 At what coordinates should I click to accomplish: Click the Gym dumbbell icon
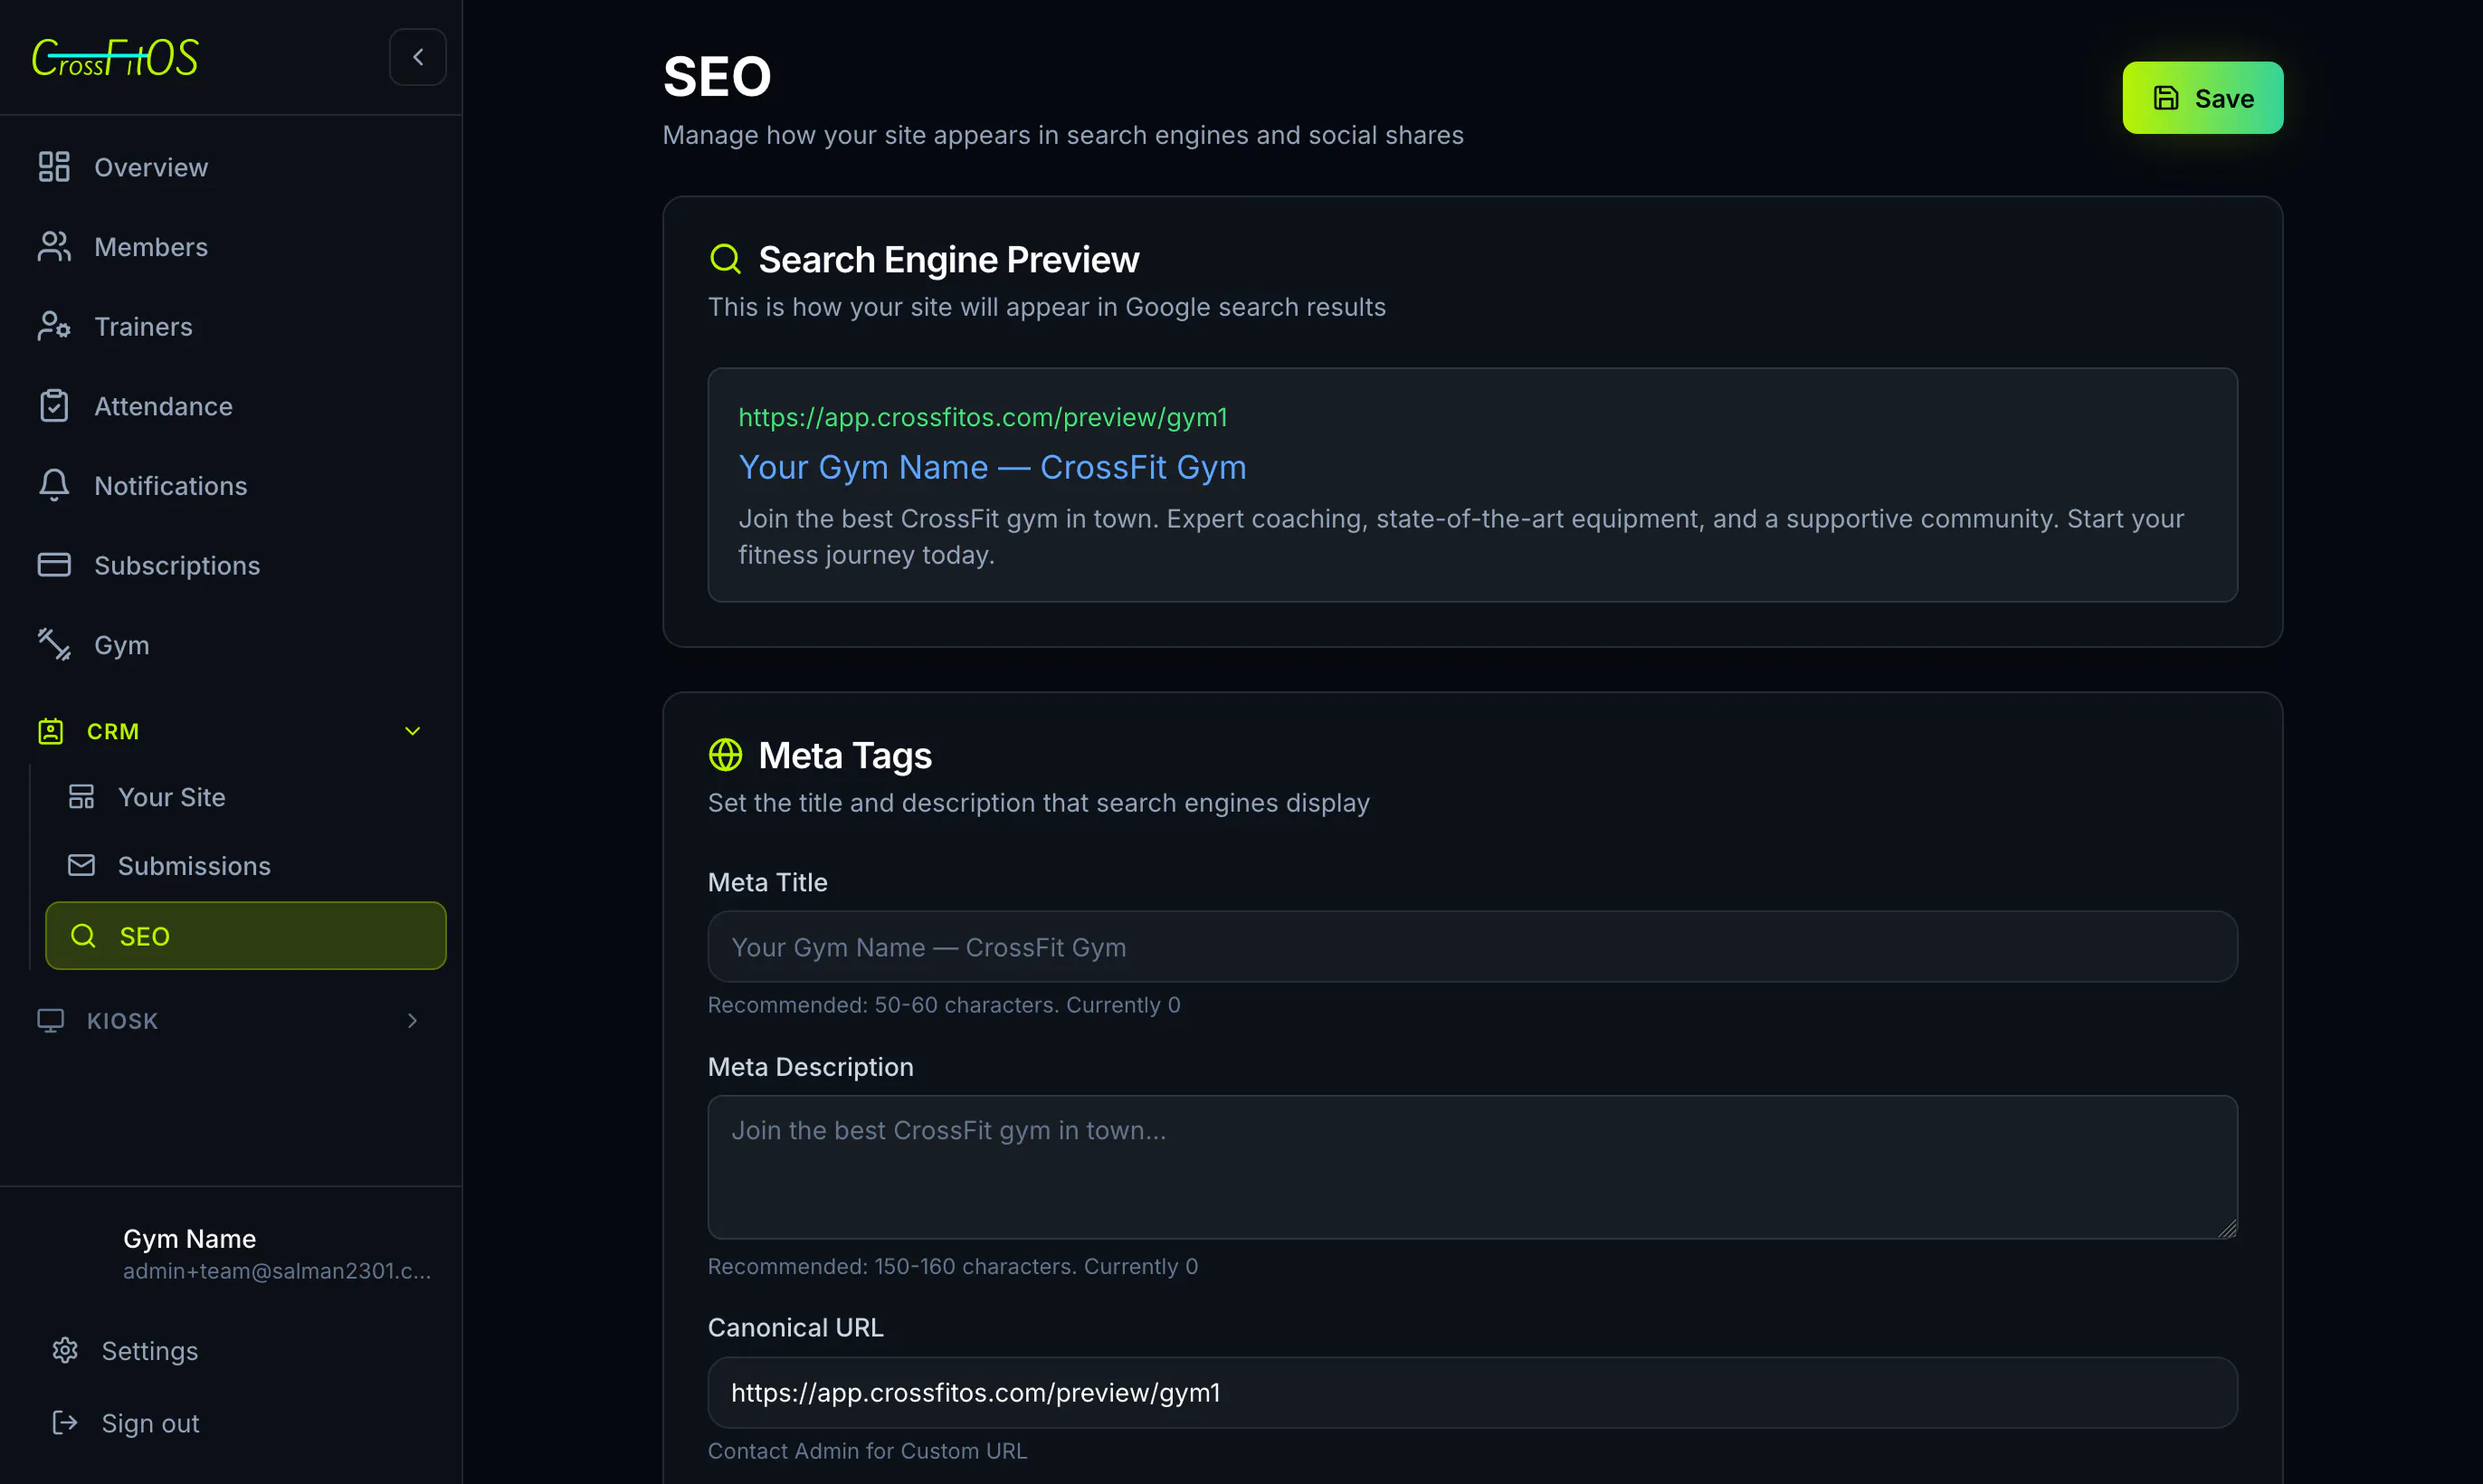[54, 644]
